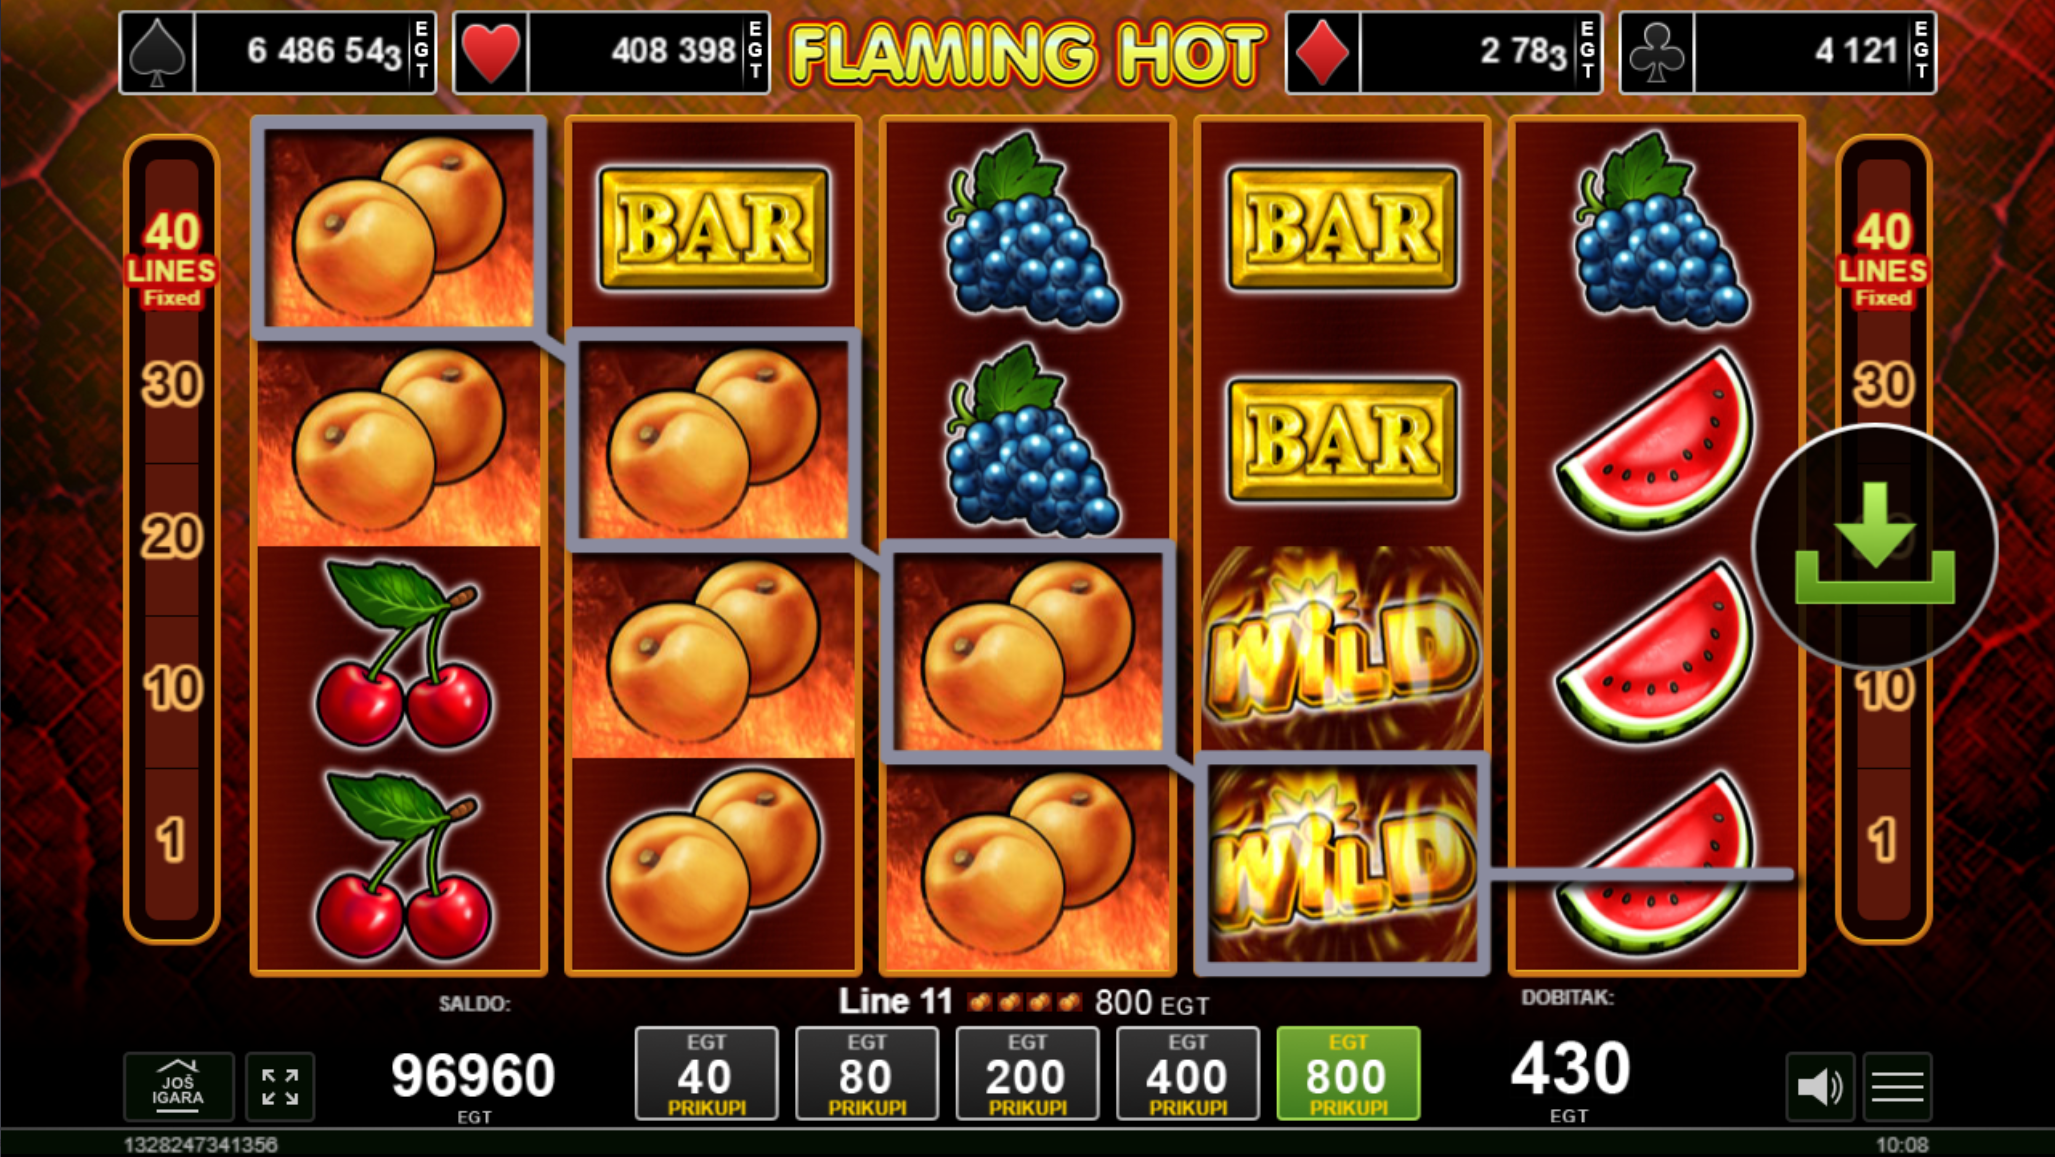Select the green 800 EGT bet button
The height and width of the screenshot is (1157, 2055).
coord(1348,1074)
